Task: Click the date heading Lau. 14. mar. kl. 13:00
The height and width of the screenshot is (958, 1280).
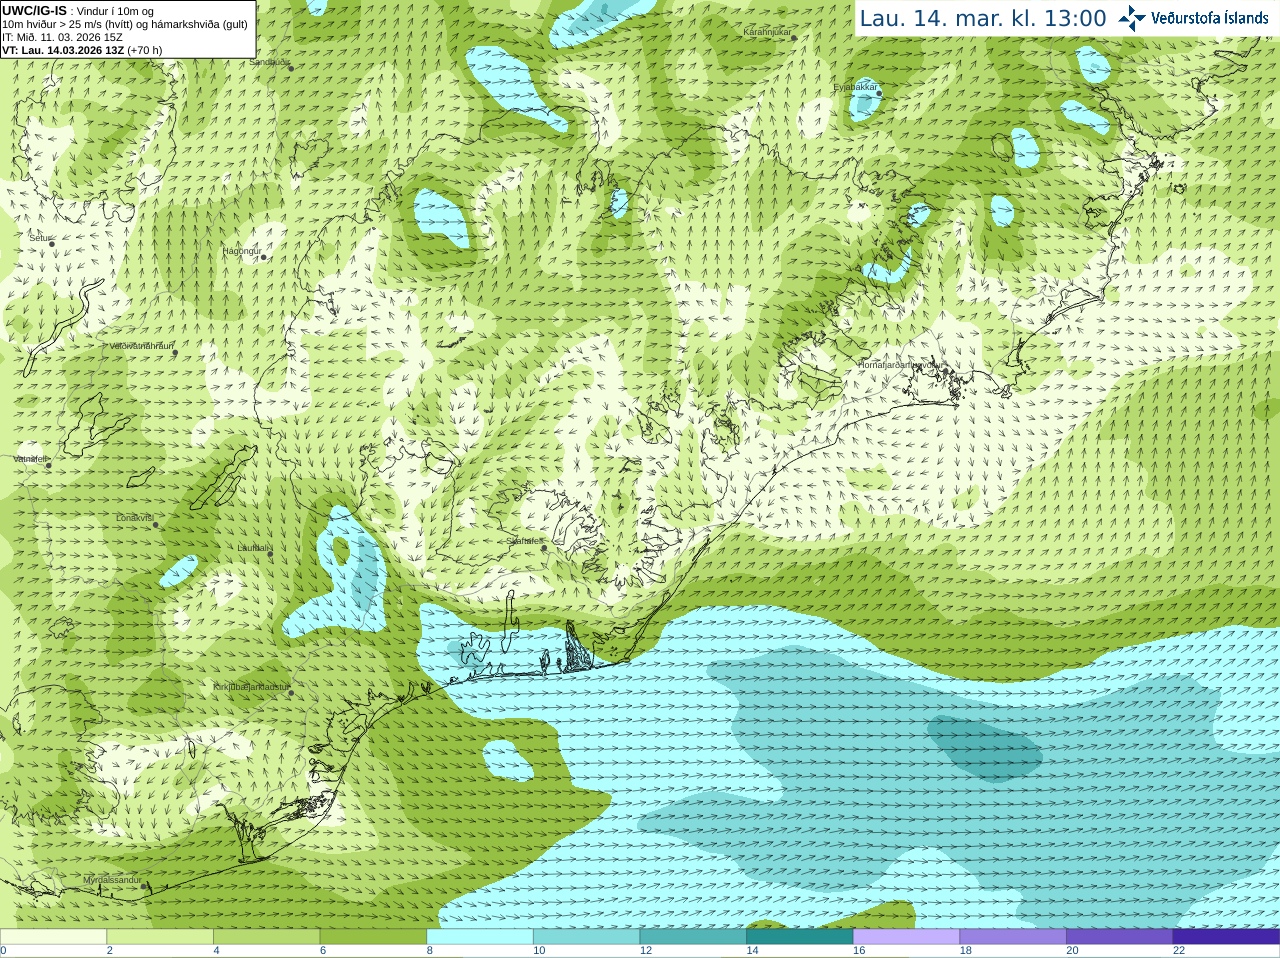Action: click(x=983, y=18)
